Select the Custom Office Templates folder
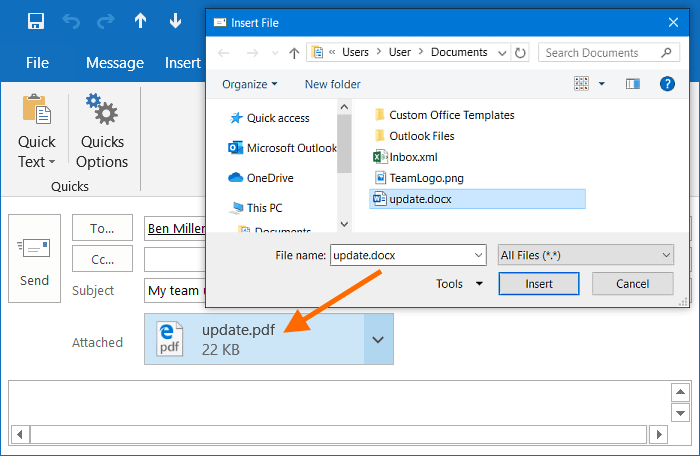The width and height of the screenshot is (700, 456). [444, 115]
